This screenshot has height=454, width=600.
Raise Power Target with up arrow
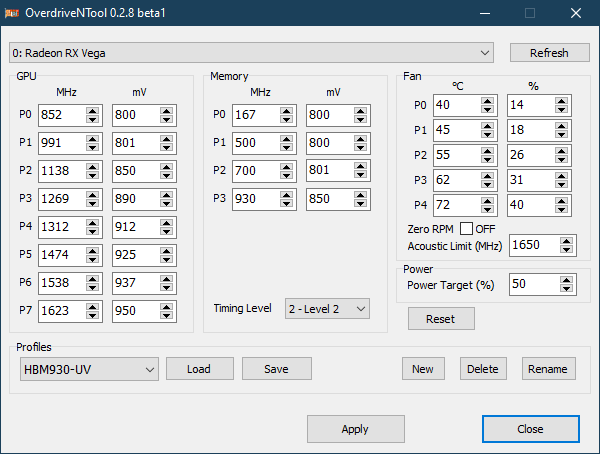tap(566, 280)
